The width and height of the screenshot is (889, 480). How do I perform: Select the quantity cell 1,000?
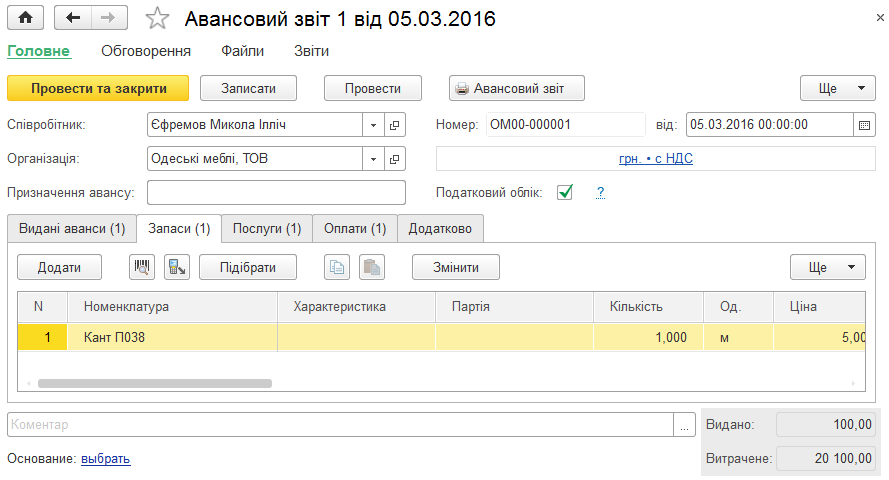click(649, 337)
